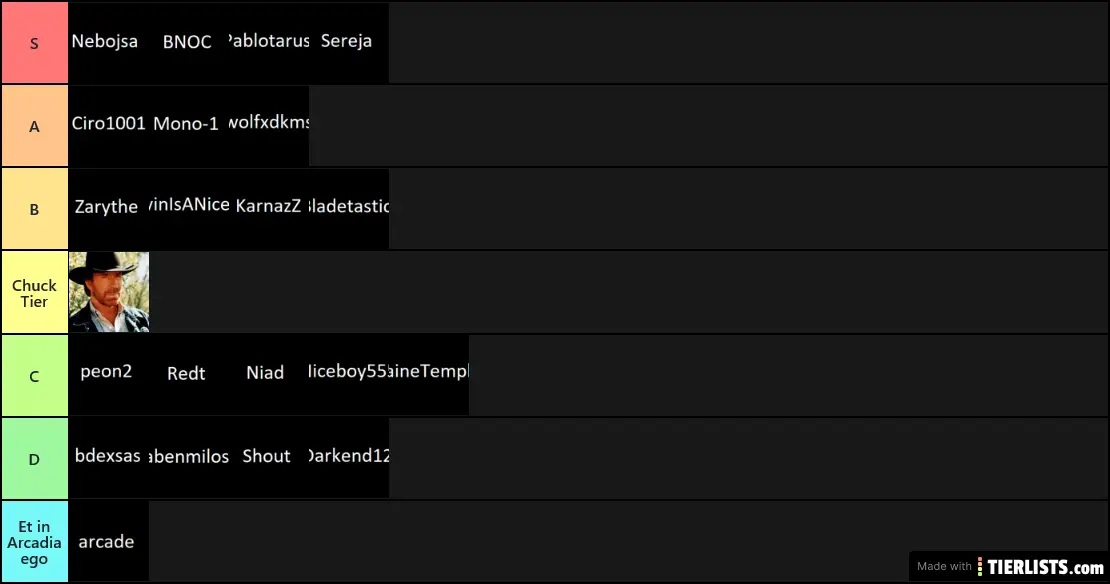This screenshot has height=584, width=1110.
Task: Pick the Redt tile
Action: click(x=188, y=374)
